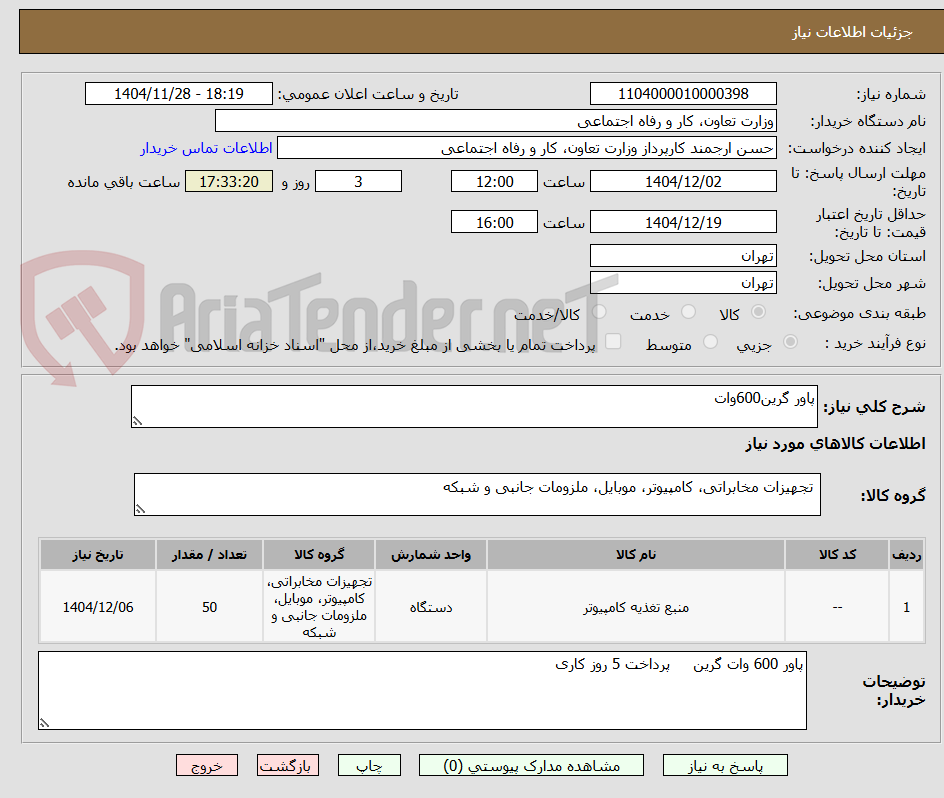Click the price validity date 1404/12/19 field
This screenshot has height=798, width=944.
click(x=683, y=222)
